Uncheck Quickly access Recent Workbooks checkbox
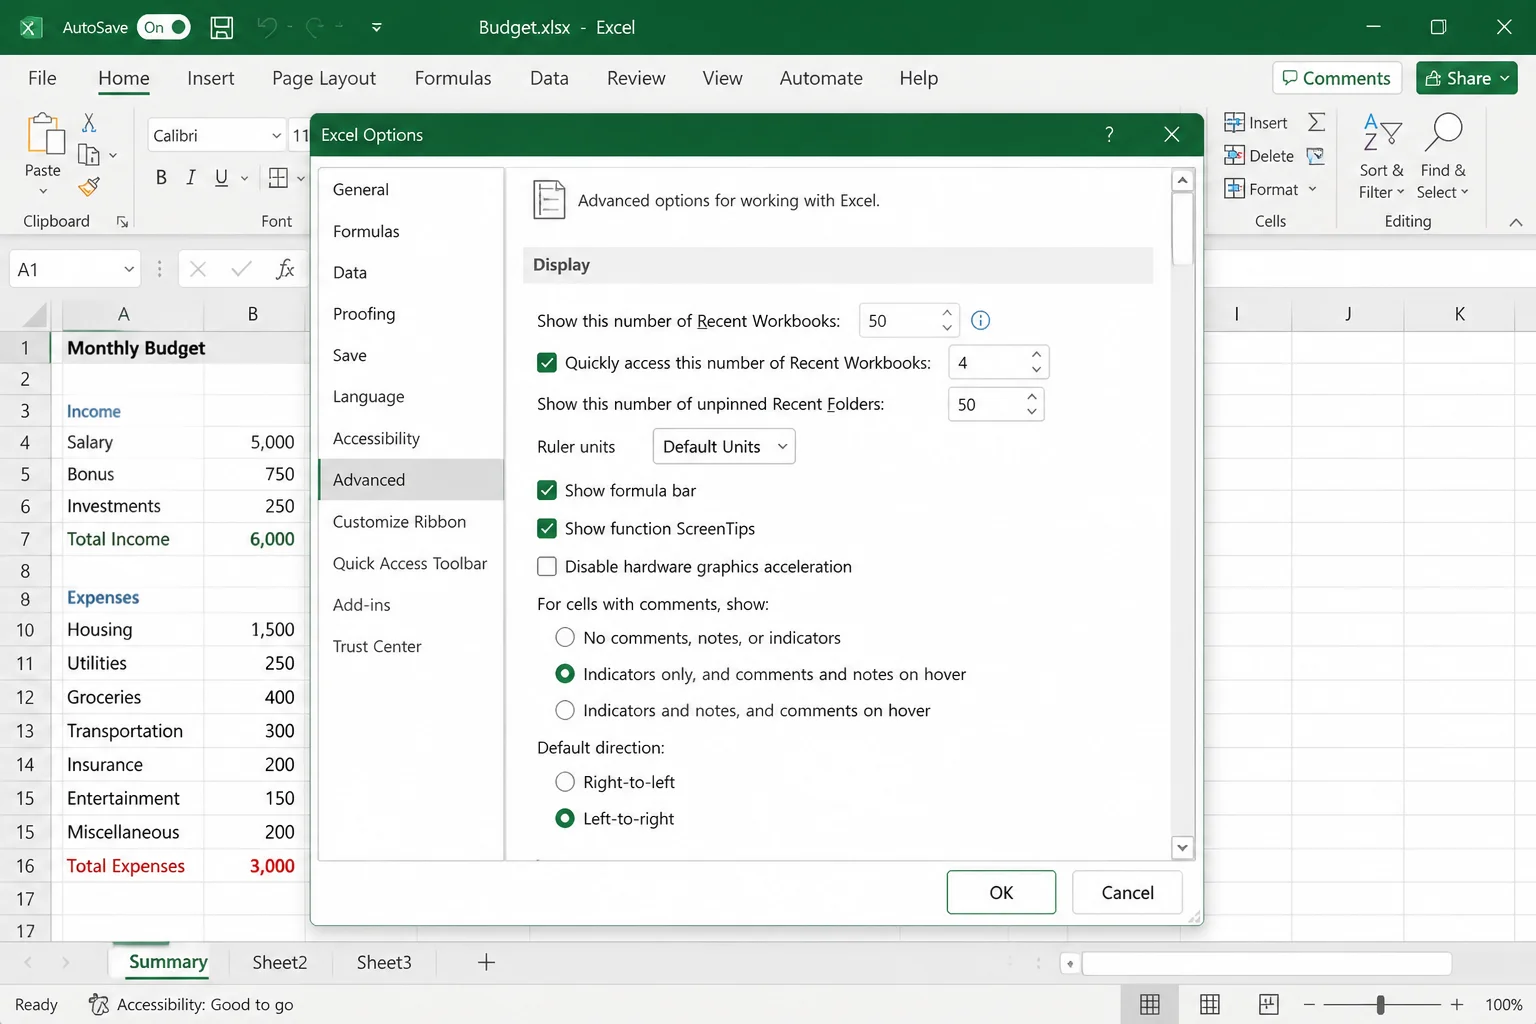The image size is (1536, 1024). (547, 362)
